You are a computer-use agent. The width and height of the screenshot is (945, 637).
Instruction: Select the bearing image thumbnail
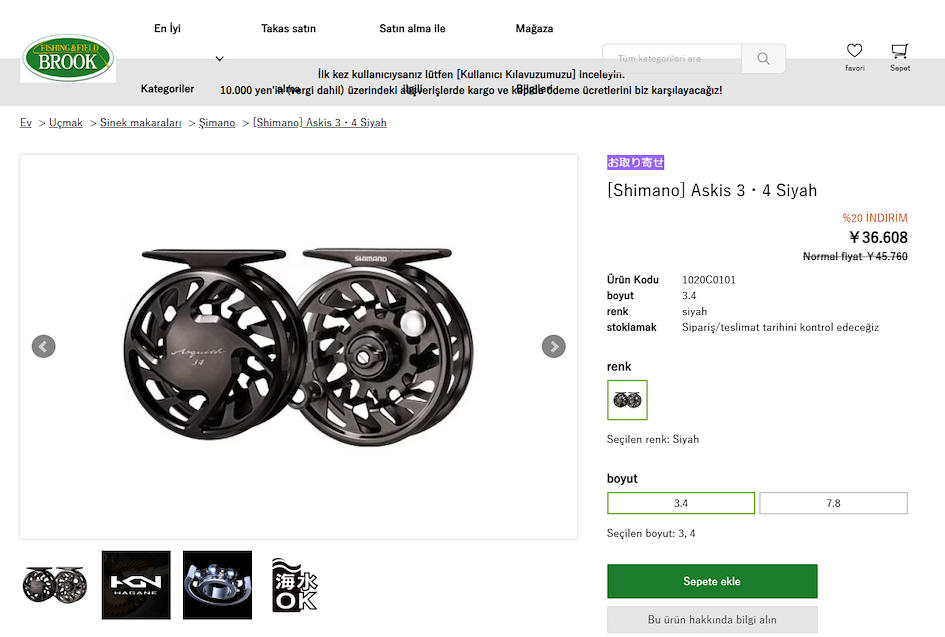point(218,585)
